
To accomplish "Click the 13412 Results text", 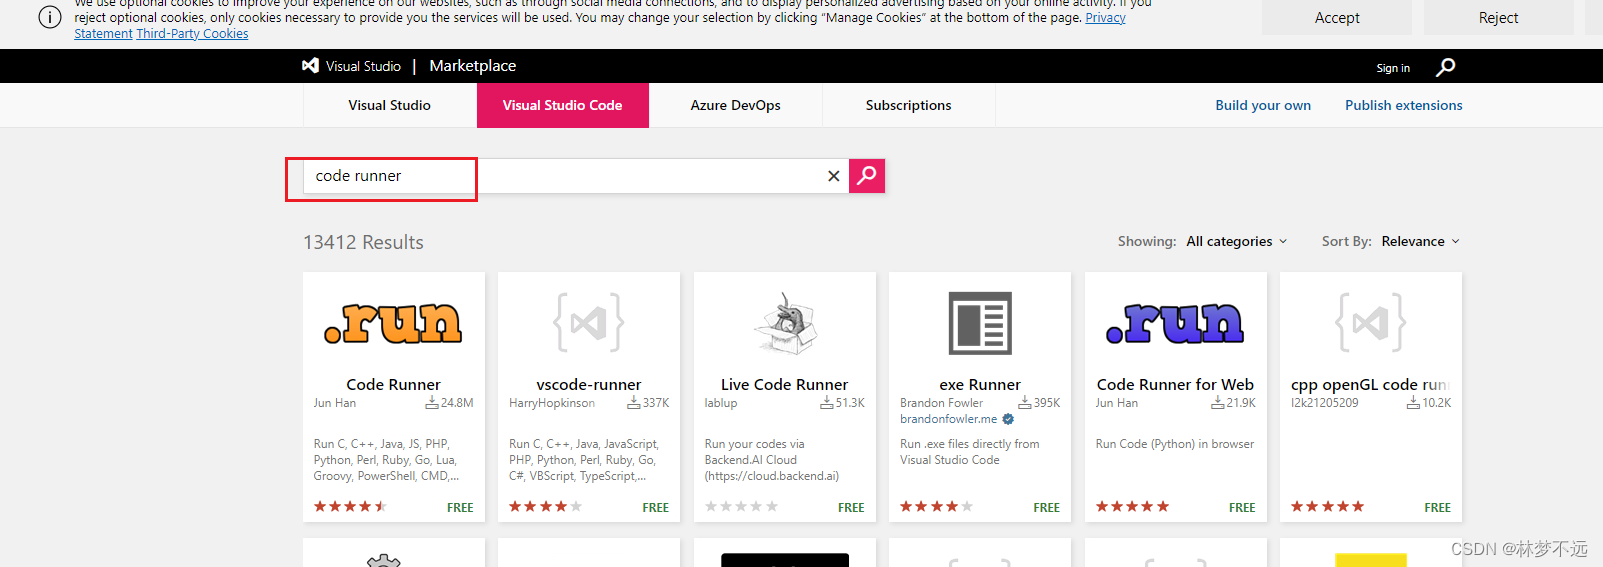I will point(364,242).
